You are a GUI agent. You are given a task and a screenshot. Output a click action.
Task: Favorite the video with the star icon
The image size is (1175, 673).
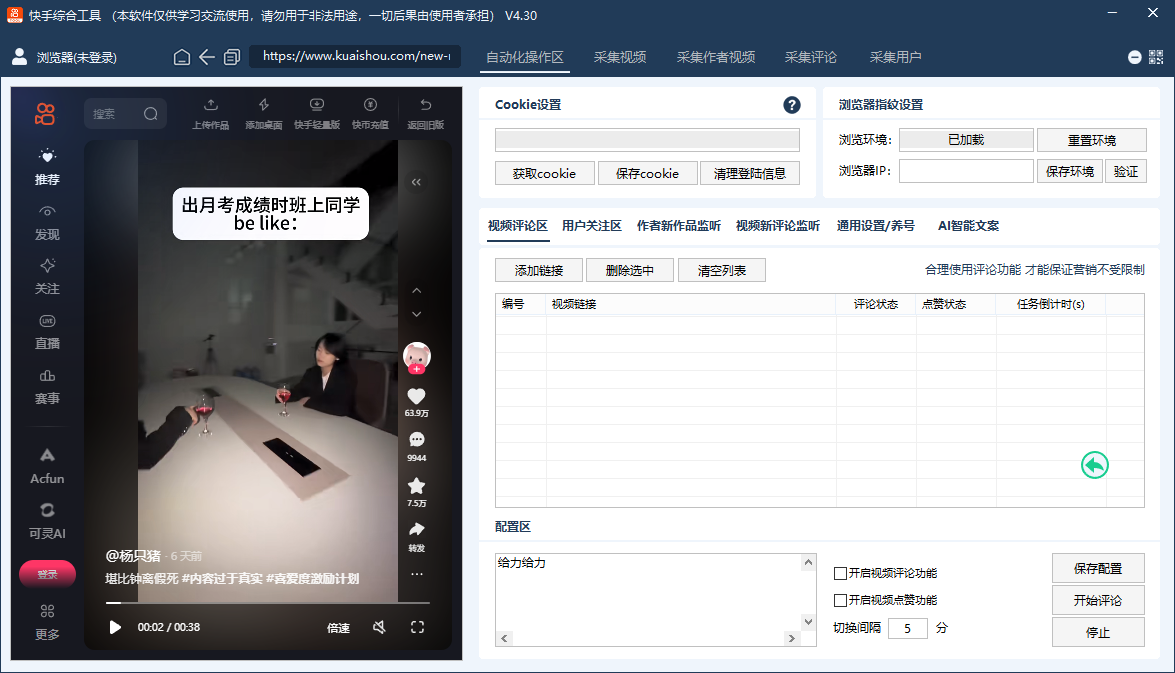pos(416,486)
